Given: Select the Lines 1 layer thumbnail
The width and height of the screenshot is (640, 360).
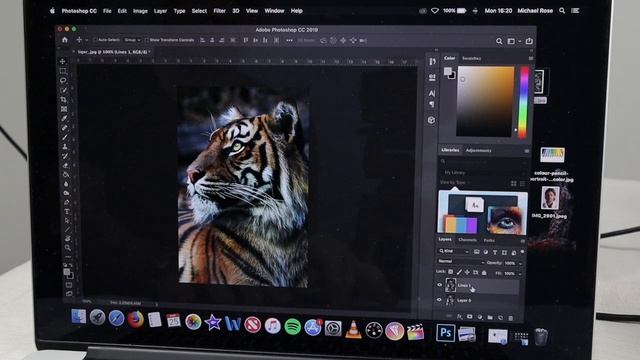Looking at the screenshot, I should [x=451, y=285].
